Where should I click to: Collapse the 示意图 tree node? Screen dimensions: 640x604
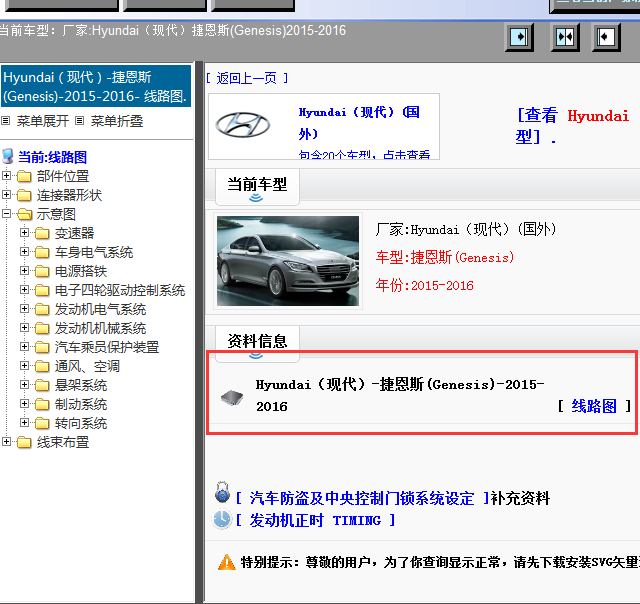[x=6, y=213]
